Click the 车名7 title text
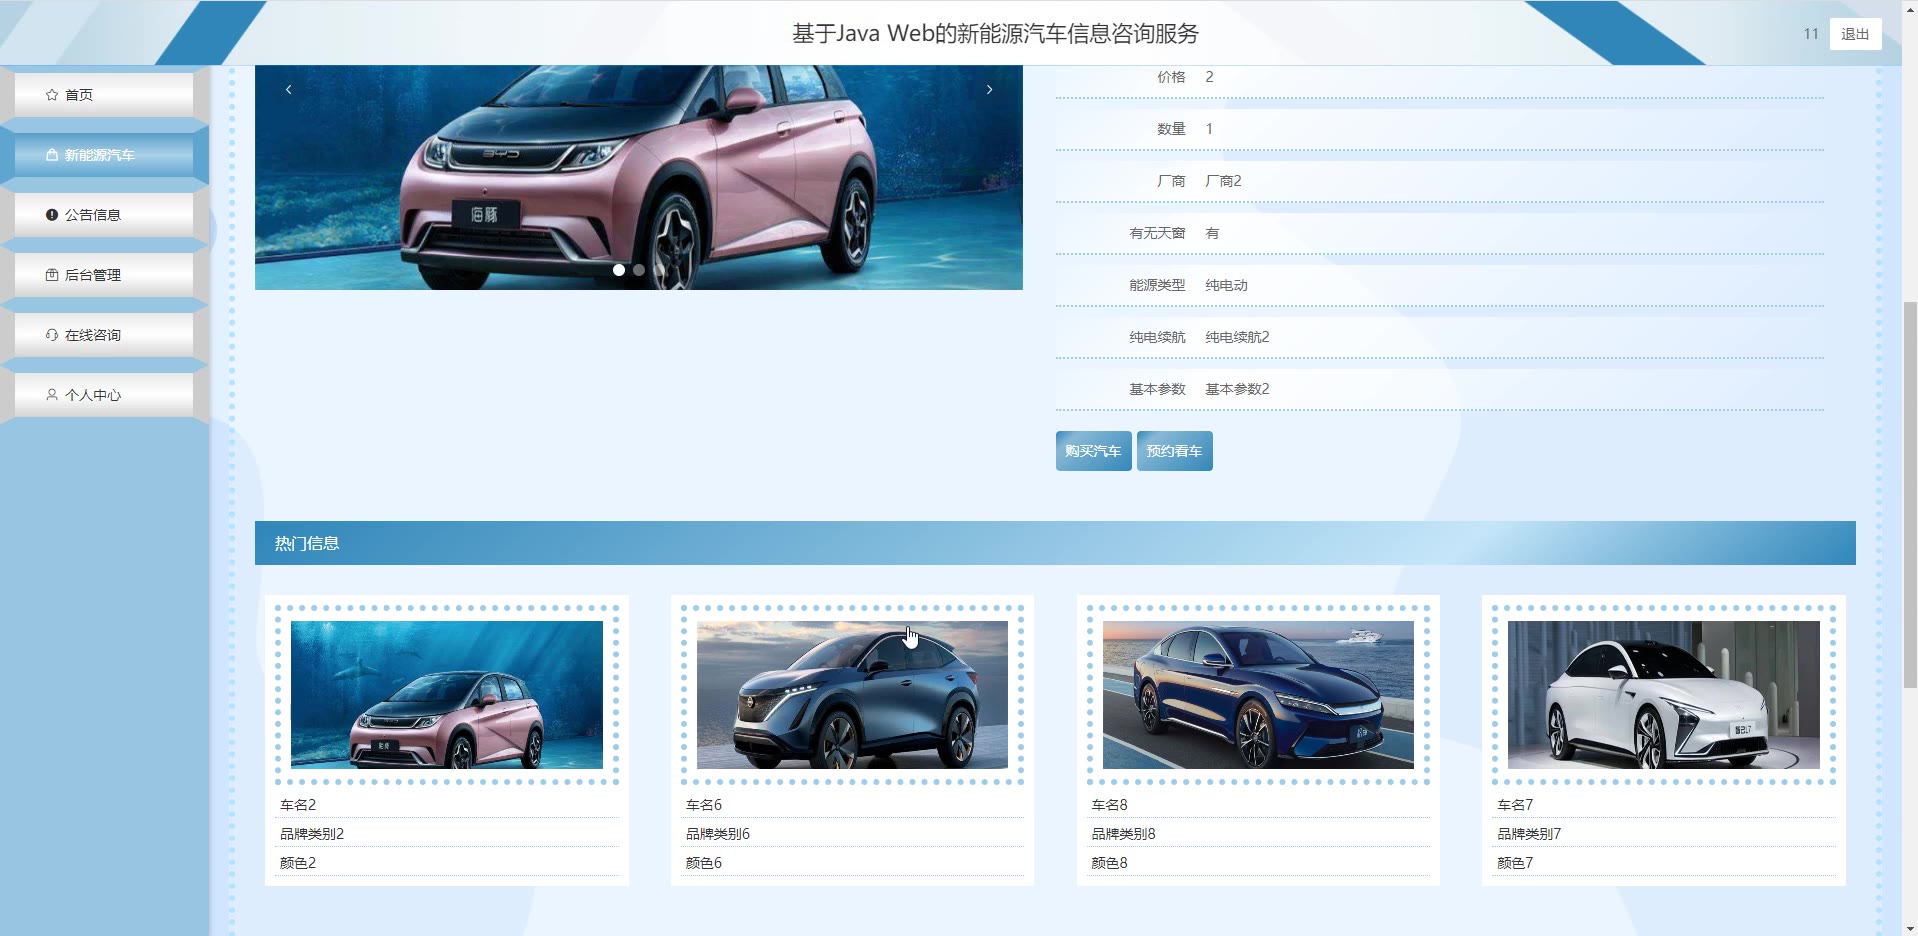Screen dimensions: 1918x936 click(x=1515, y=805)
